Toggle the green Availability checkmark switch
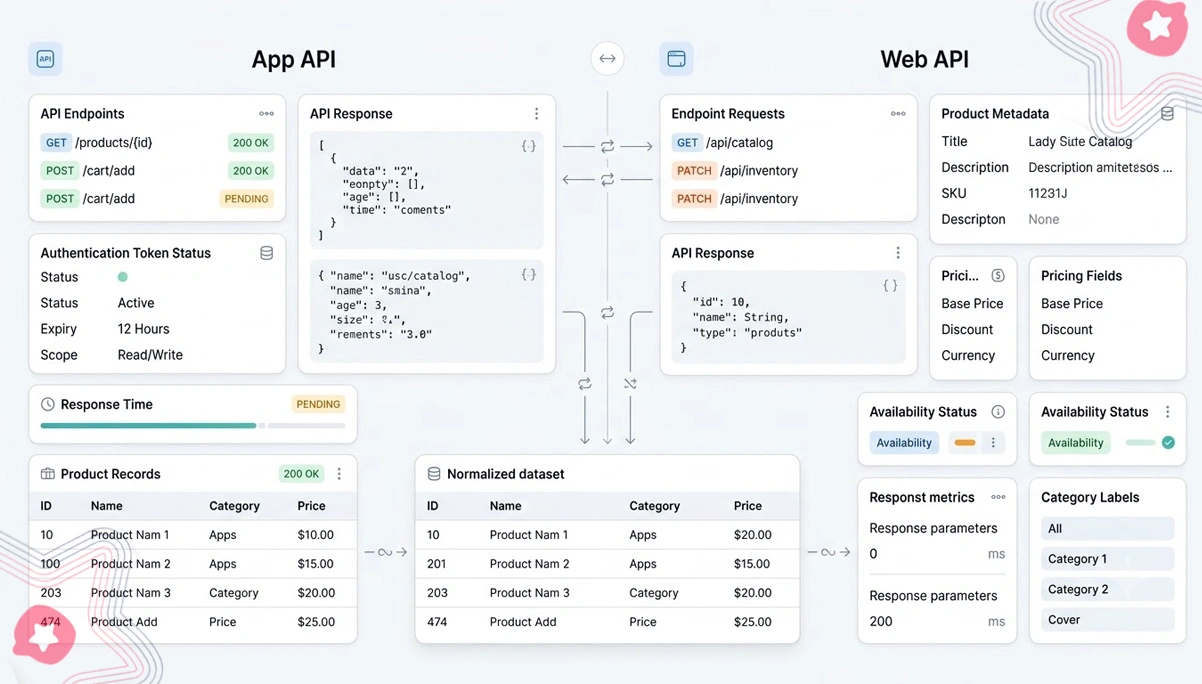1202x684 pixels. coord(1150,443)
